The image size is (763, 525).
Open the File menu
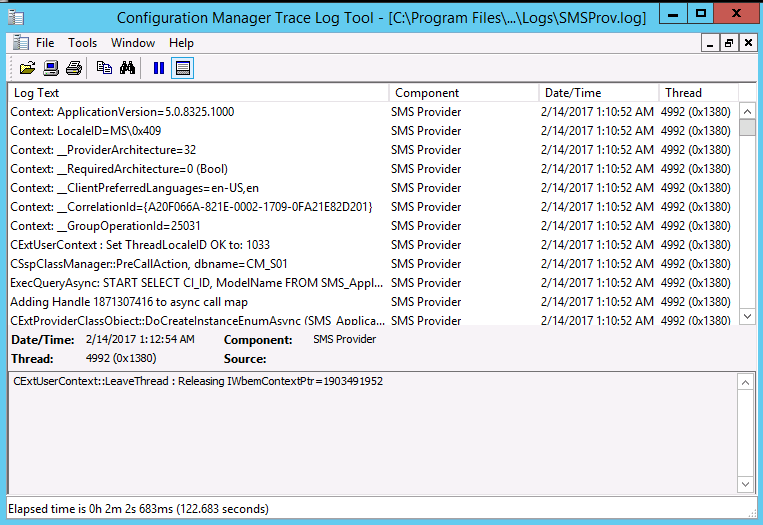click(x=45, y=43)
